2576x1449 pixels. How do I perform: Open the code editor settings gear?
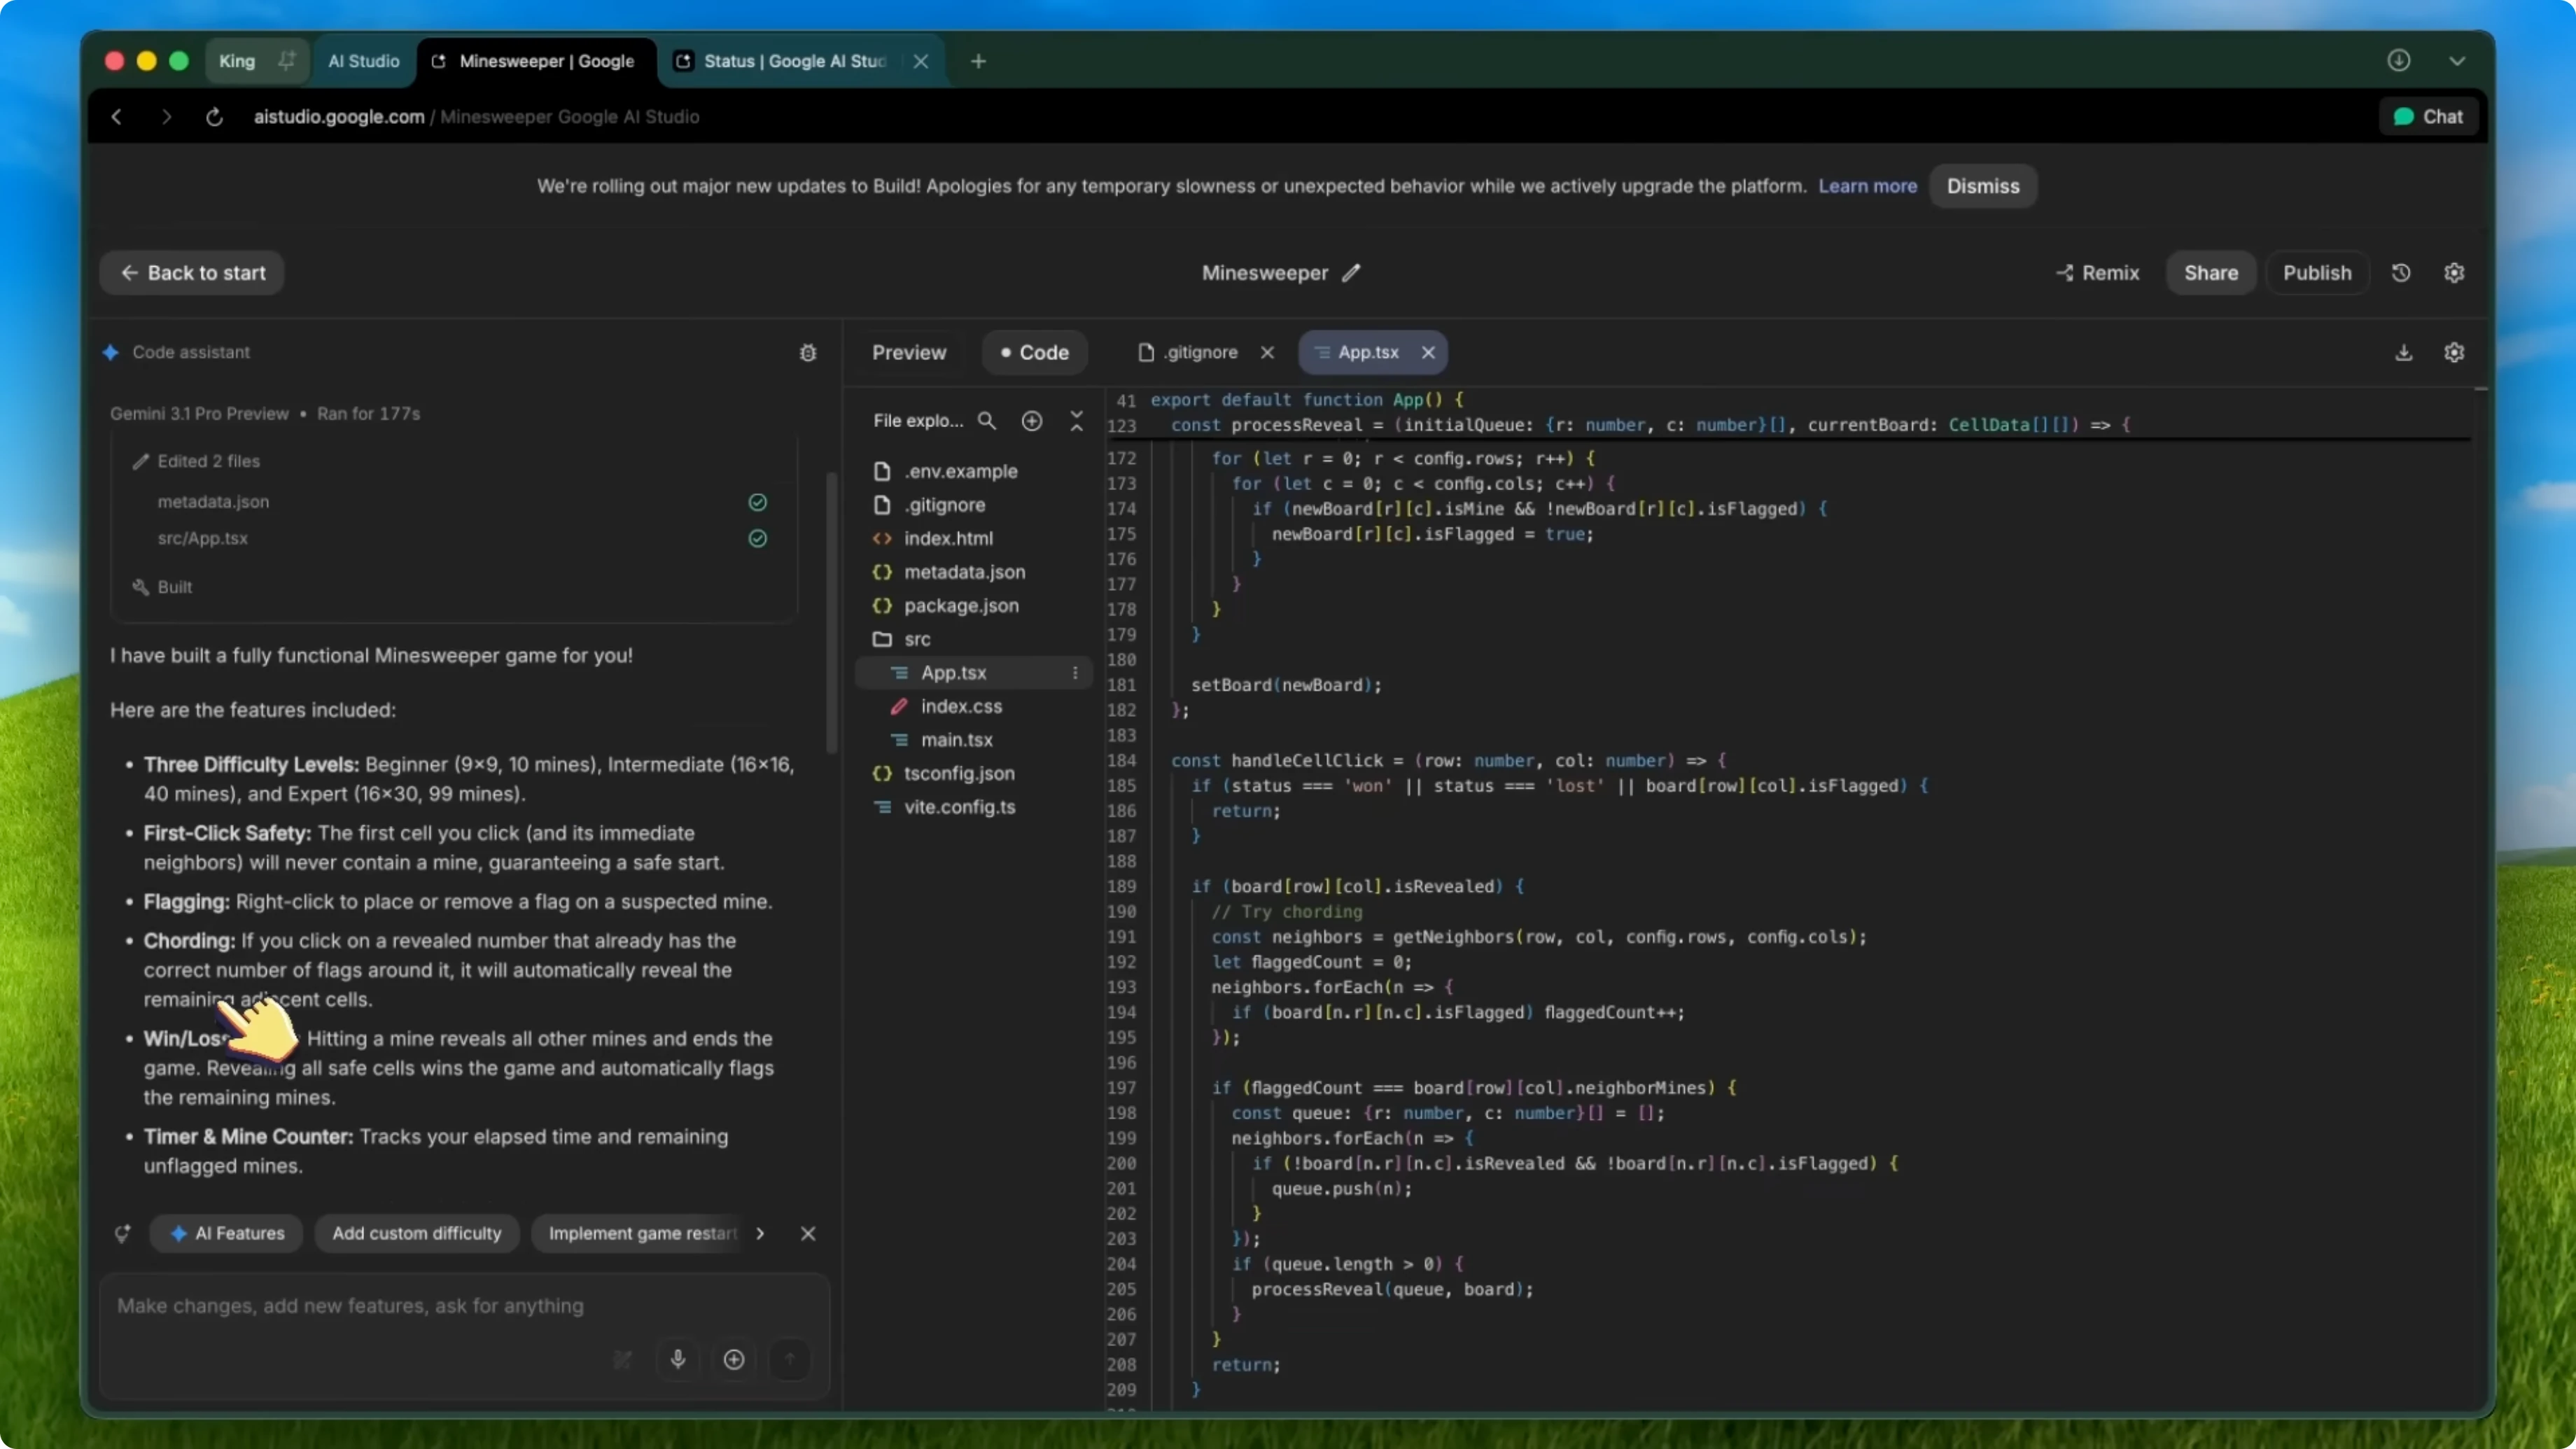2455,352
